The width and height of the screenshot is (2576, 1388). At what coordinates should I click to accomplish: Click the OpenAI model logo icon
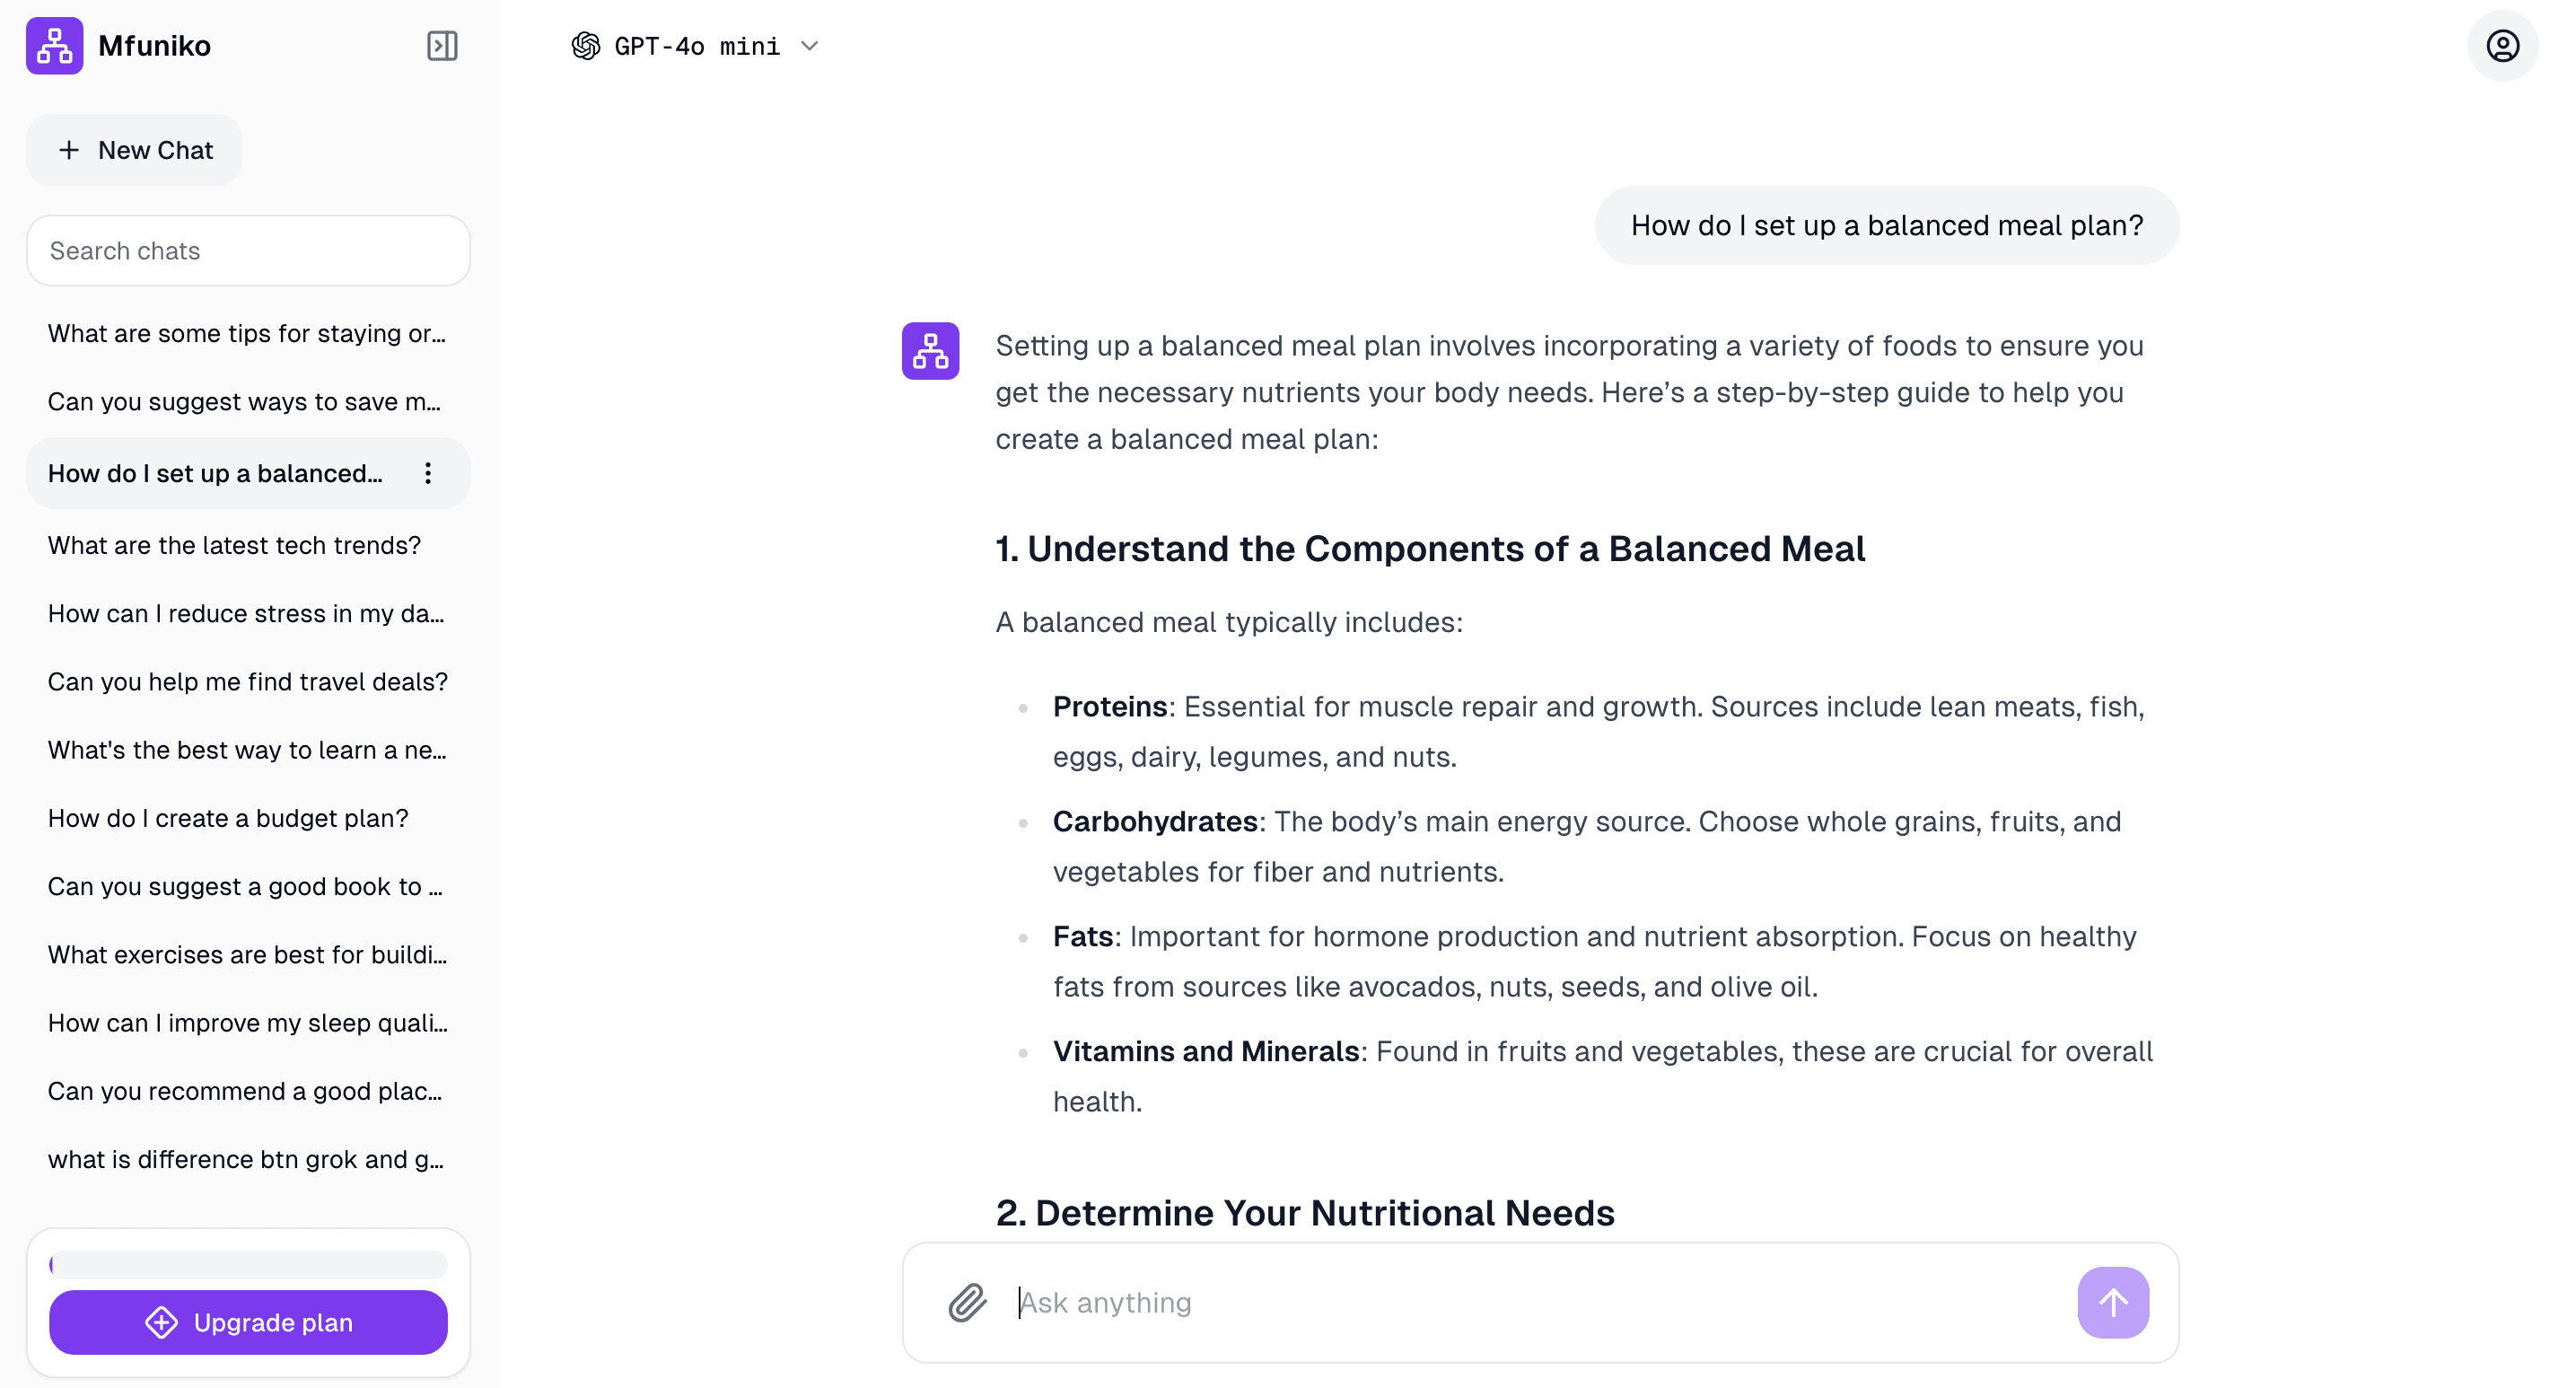click(x=586, y=46)
